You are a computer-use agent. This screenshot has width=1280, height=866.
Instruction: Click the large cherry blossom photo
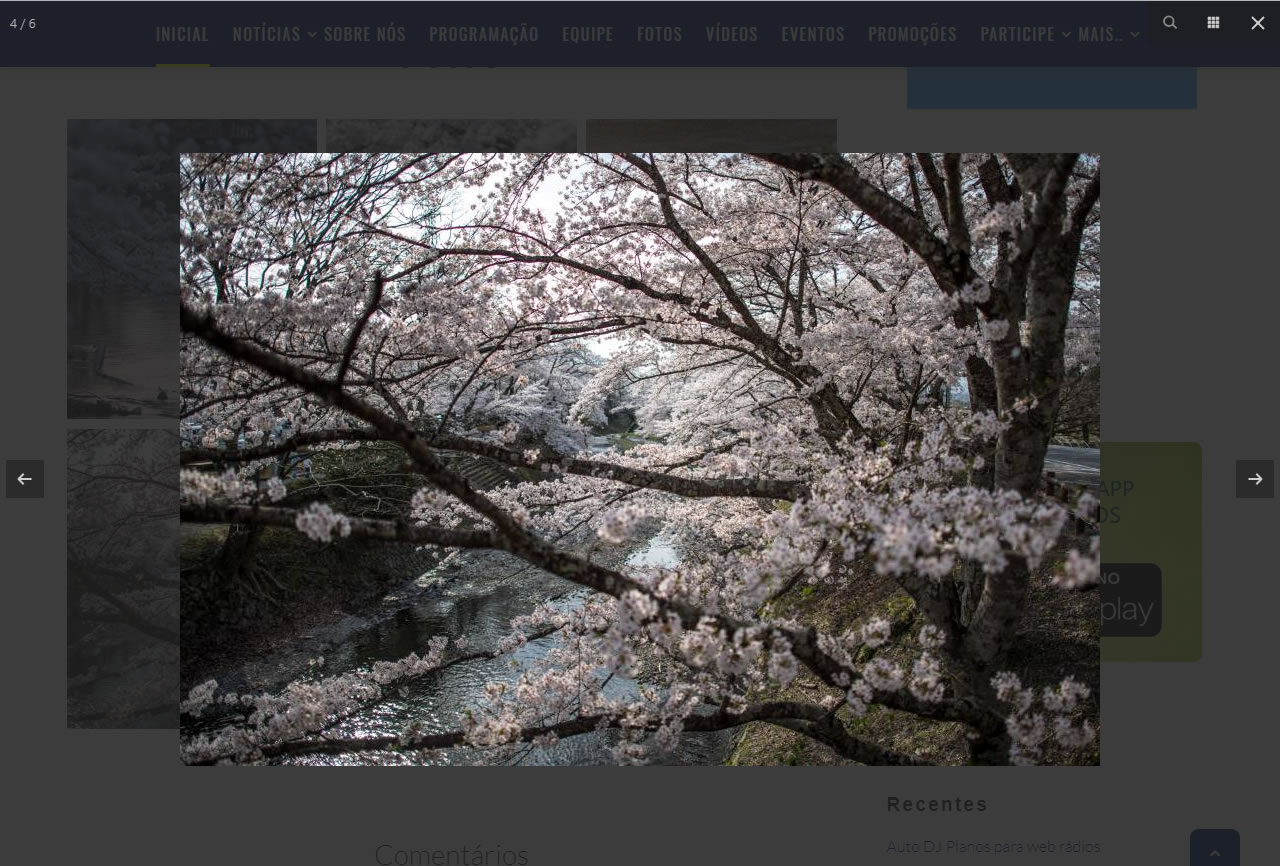pos(640,459)
